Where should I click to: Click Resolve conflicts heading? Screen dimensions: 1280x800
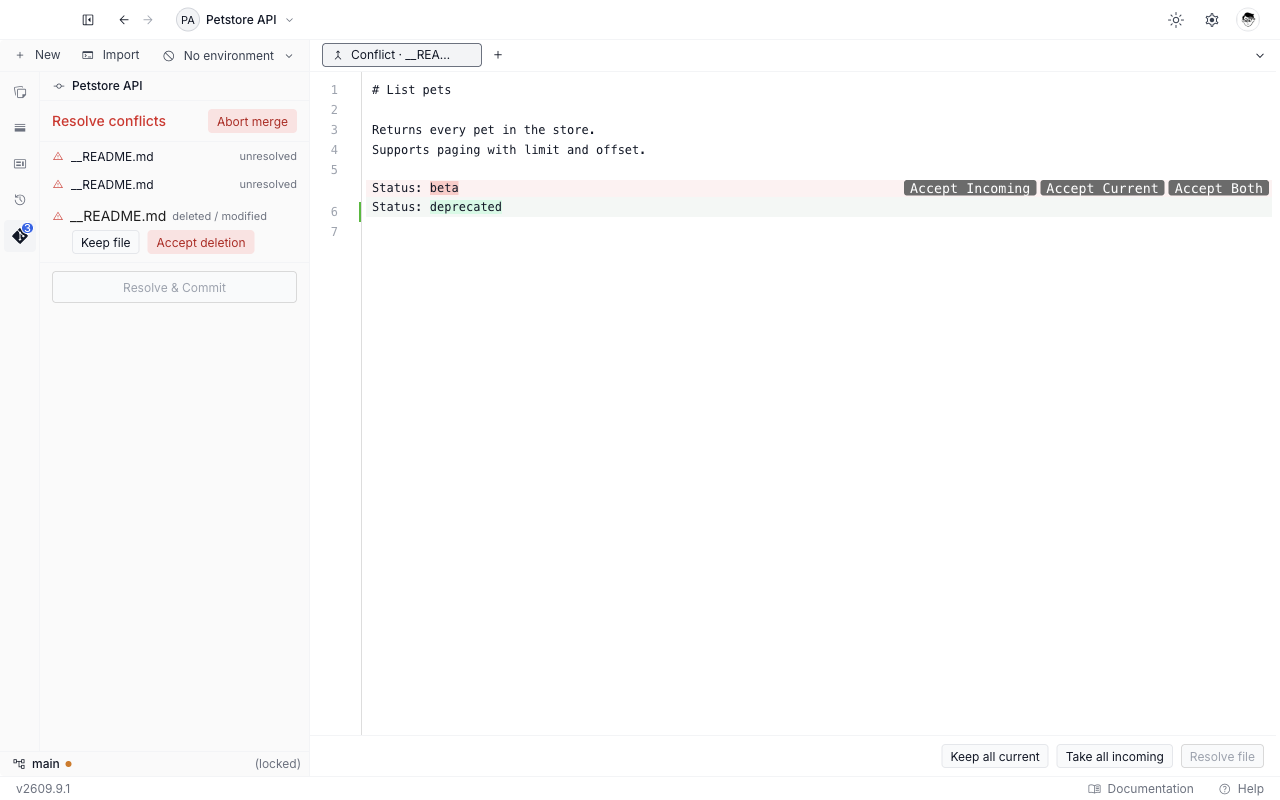coord(109,121)
